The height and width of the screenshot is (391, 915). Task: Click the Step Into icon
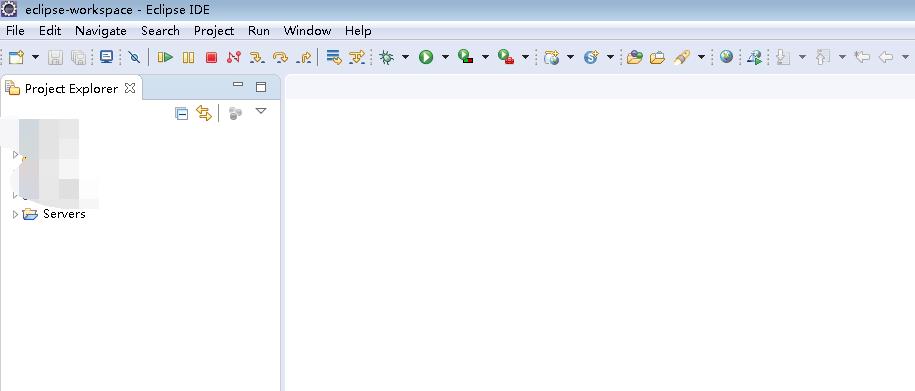click(x=257, y=57)
